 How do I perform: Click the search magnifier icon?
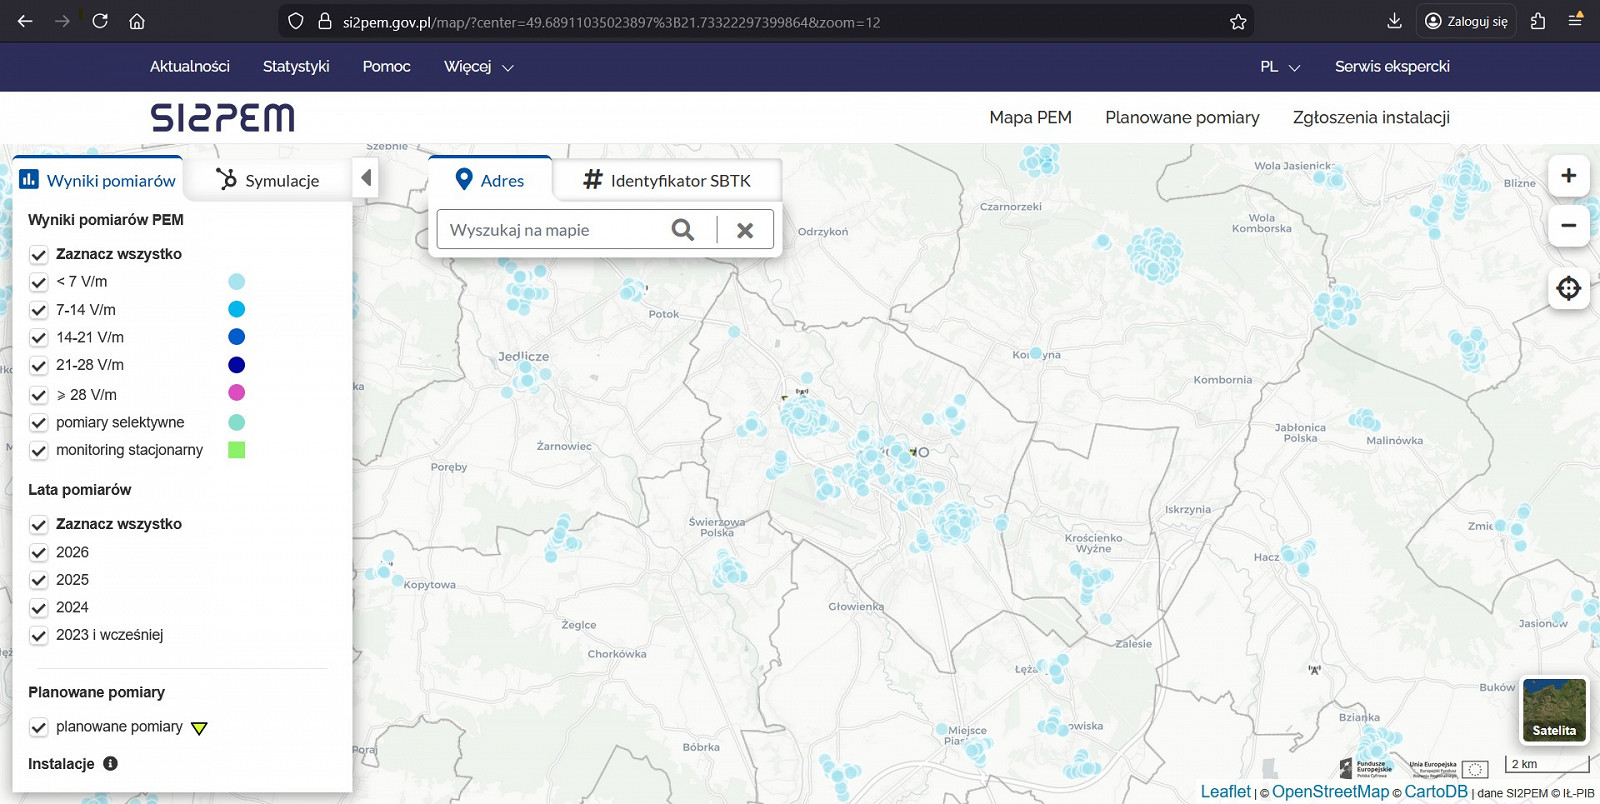tap(683, 230)
